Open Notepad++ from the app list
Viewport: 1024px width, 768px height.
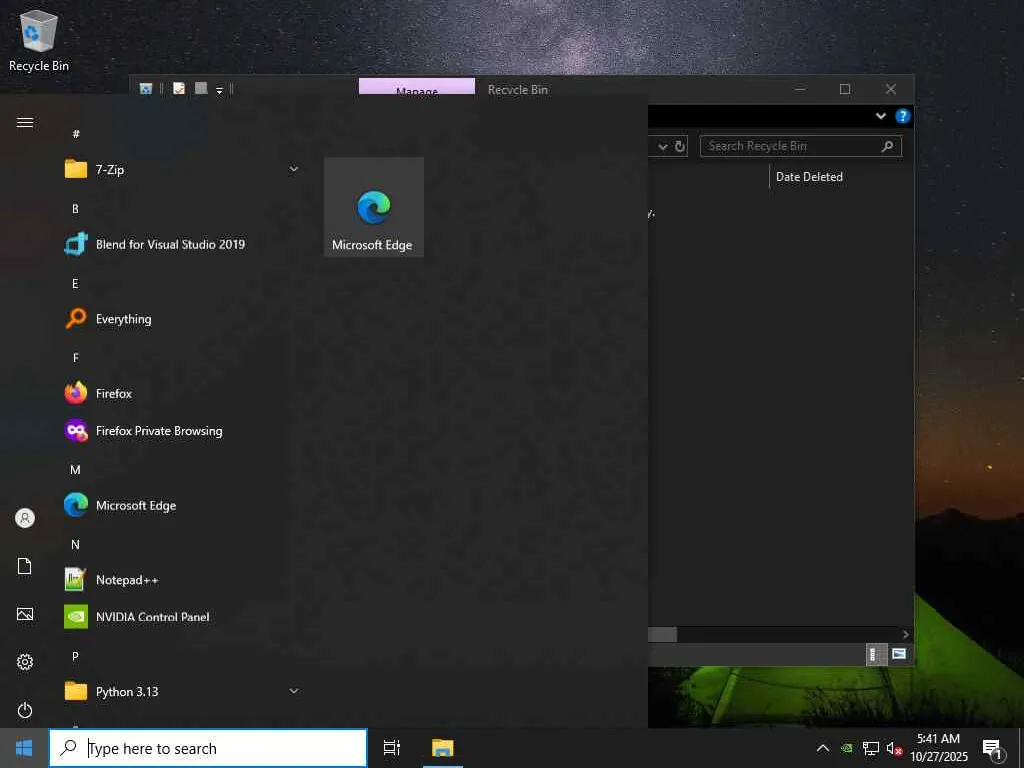[181, 580]
